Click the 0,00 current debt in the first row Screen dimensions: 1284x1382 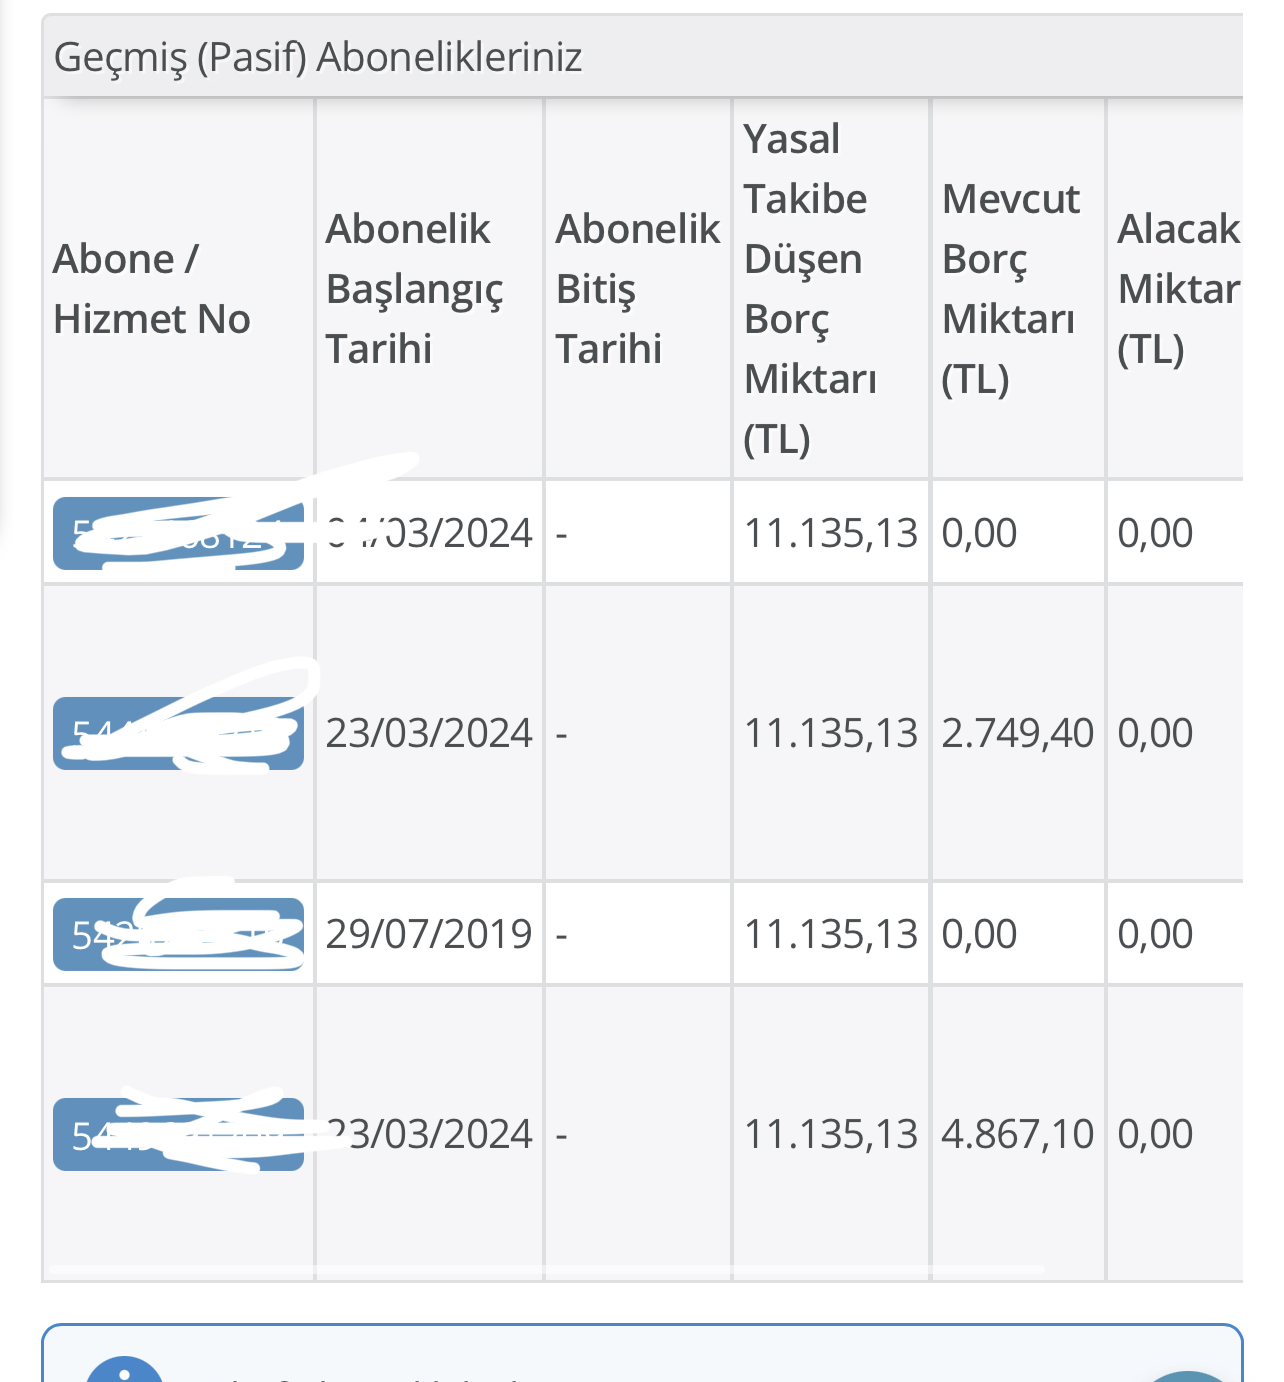click(x=979, y=533)
